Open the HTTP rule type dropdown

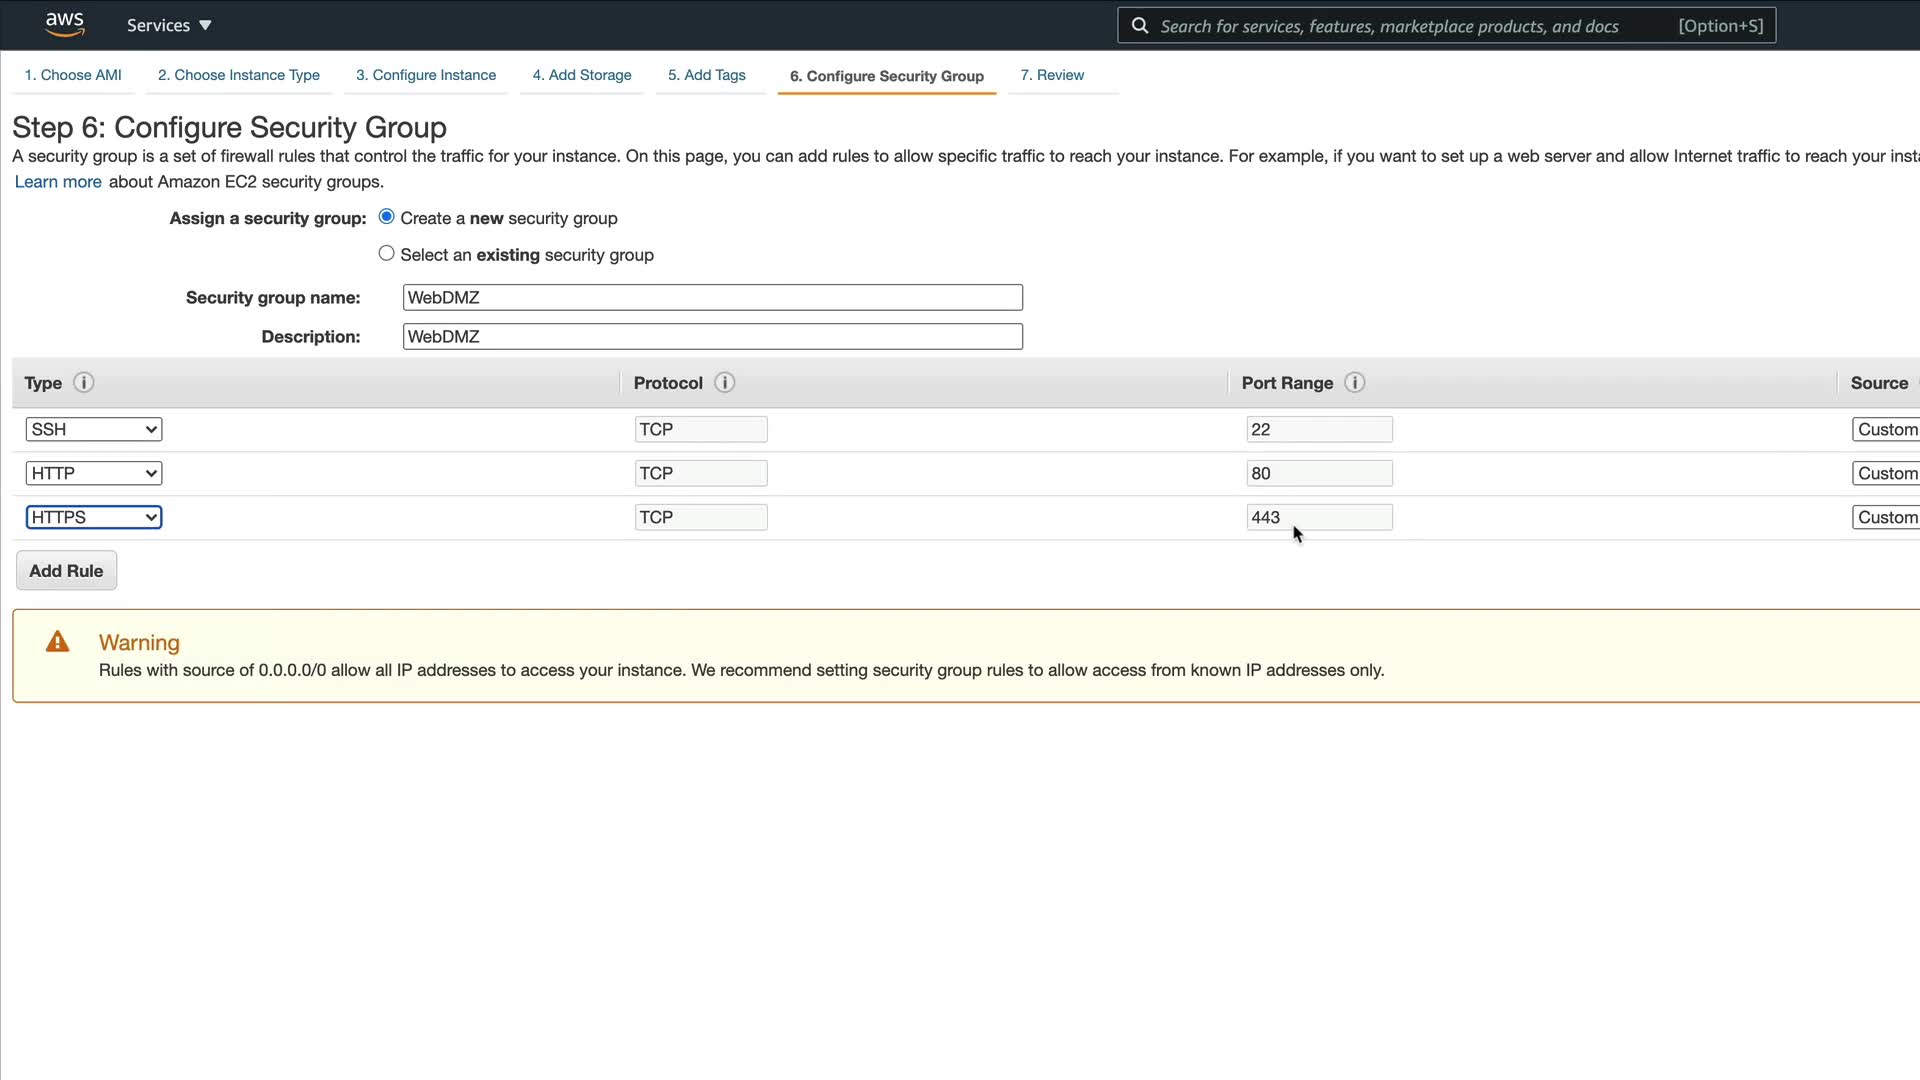(x=94, y=473)
